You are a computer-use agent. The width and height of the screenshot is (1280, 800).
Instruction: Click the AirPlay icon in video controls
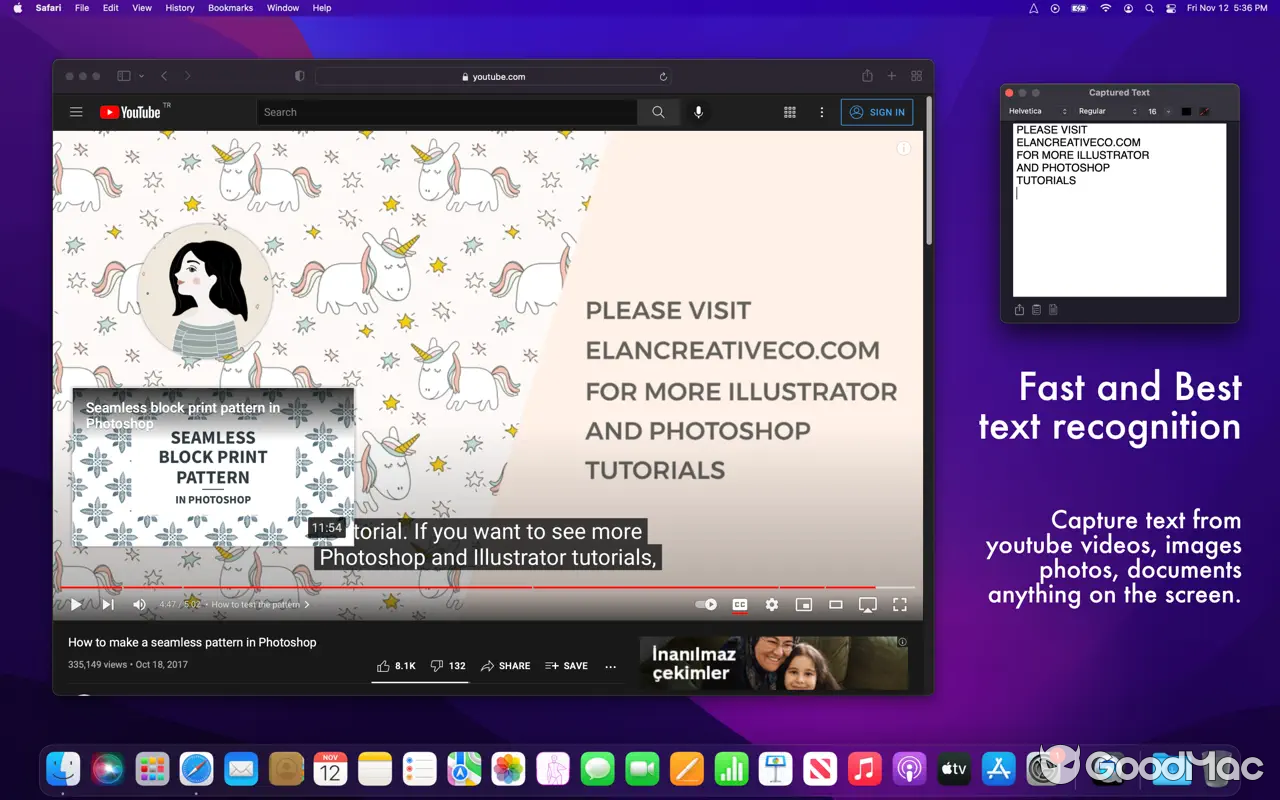867,604
